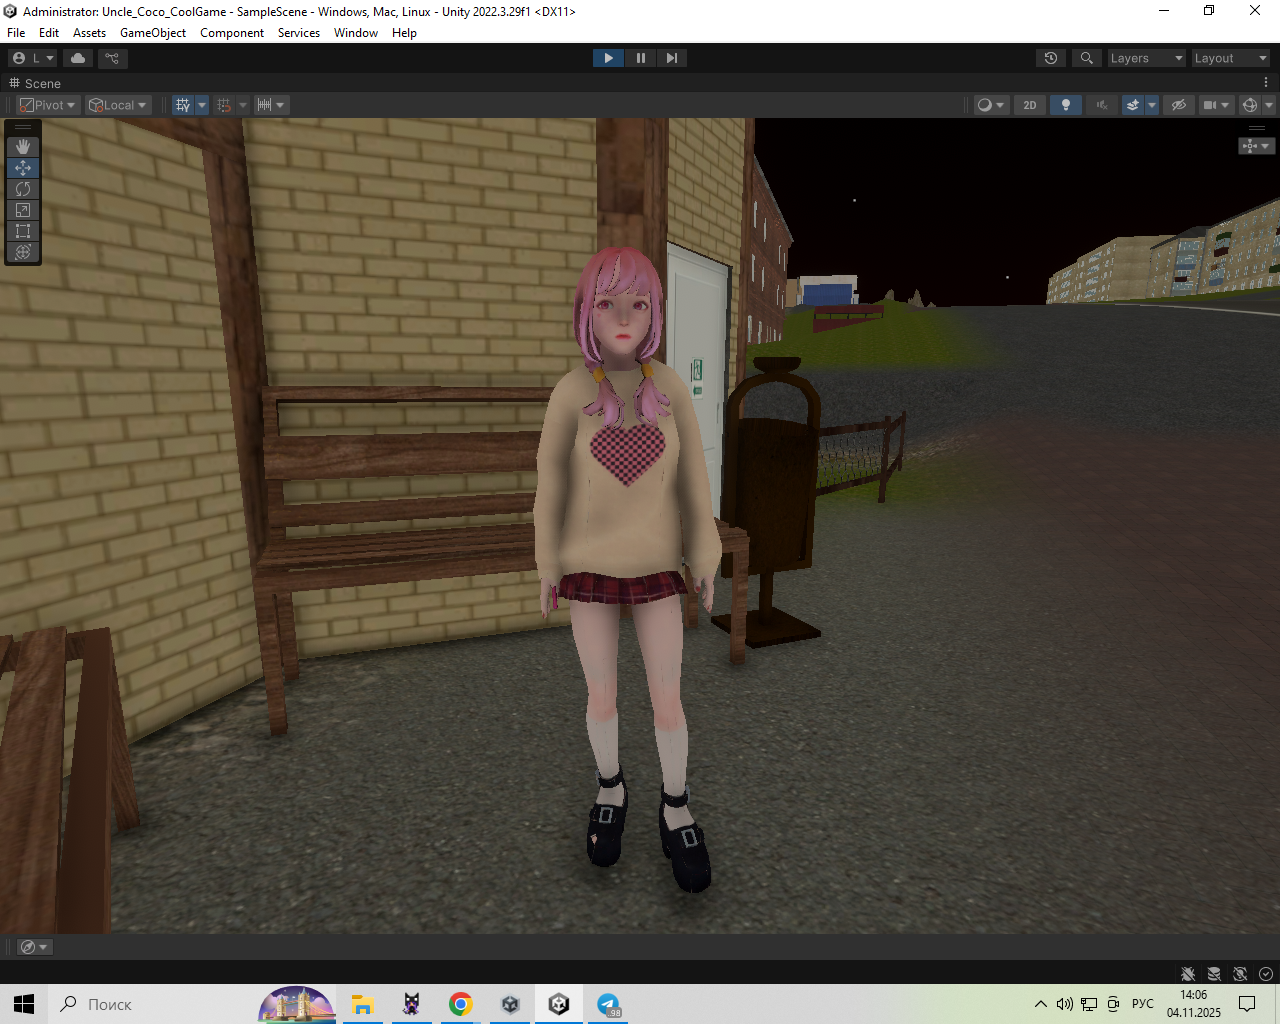Open the debugger status icon
This screenshot has width=1280, height=1024.
pos(1188,974)
